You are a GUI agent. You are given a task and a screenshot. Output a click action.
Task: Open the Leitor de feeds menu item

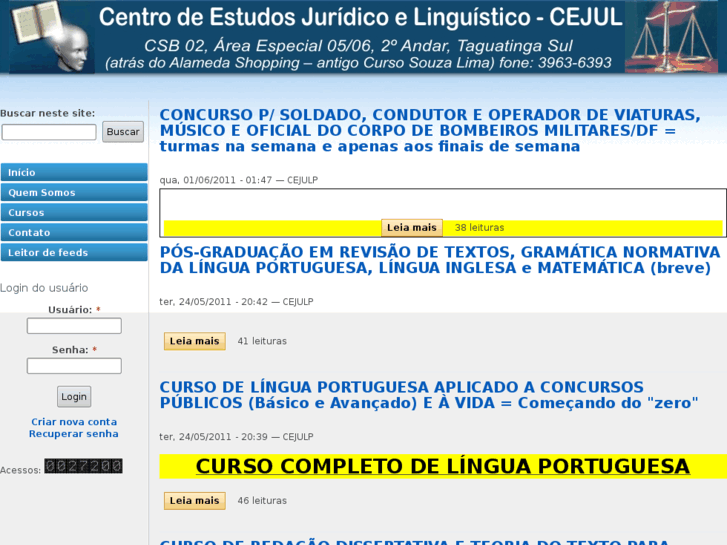[74, 252]
